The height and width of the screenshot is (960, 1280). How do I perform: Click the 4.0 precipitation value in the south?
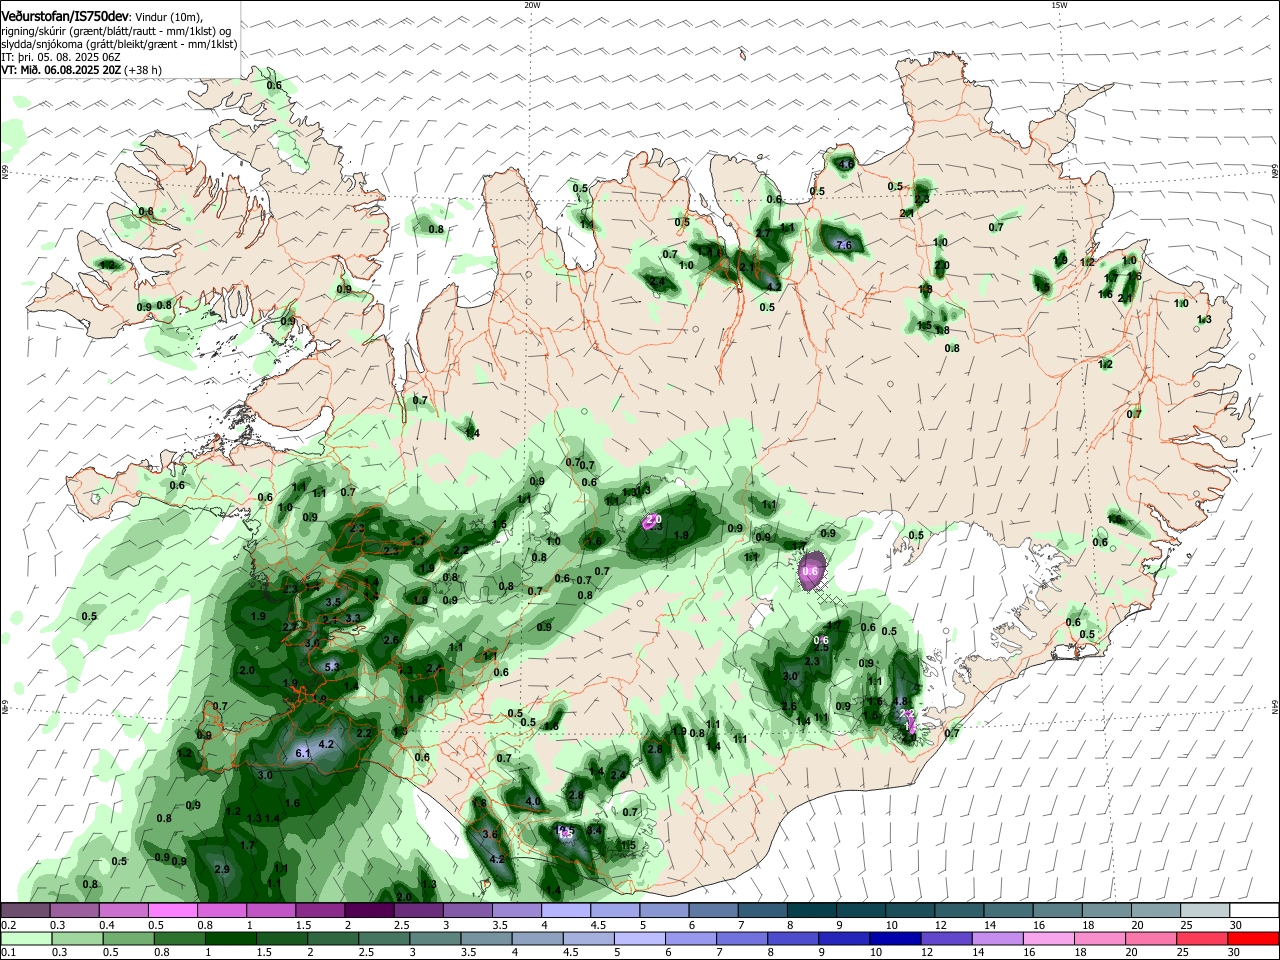click(x=533, y=801)
